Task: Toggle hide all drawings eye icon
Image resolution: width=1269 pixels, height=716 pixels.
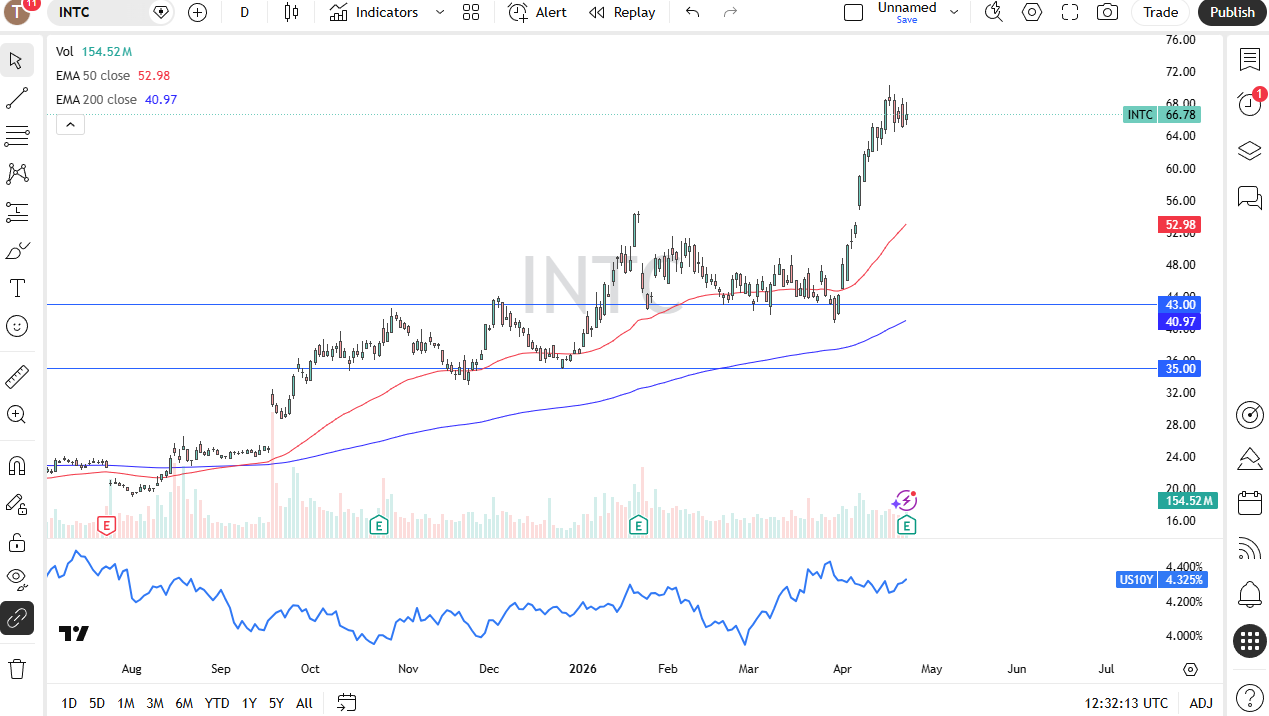Action: (17, 578)
